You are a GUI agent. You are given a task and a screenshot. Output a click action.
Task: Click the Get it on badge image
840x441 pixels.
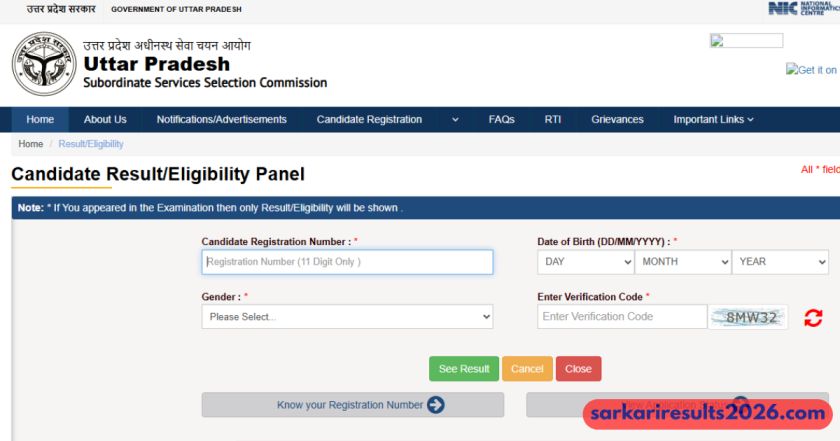(x=812, y=70)
